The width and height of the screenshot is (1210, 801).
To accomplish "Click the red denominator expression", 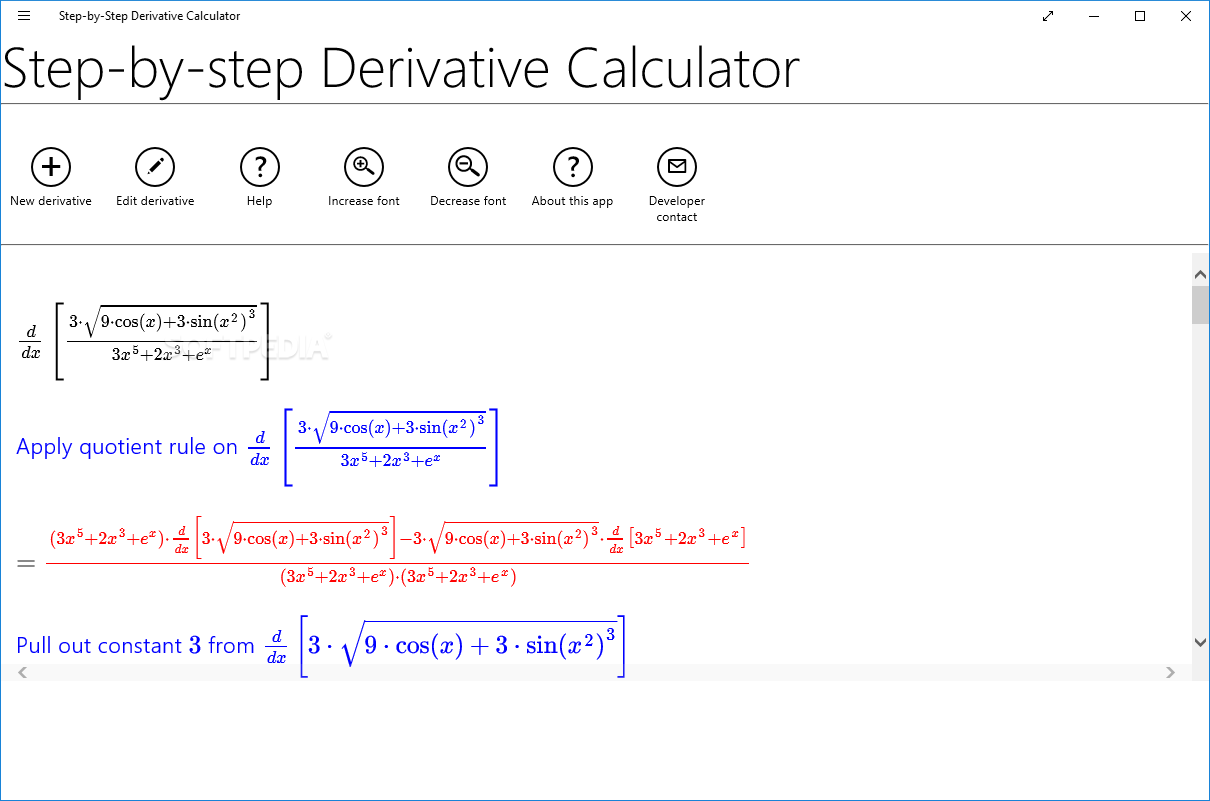I will [398, 577].
